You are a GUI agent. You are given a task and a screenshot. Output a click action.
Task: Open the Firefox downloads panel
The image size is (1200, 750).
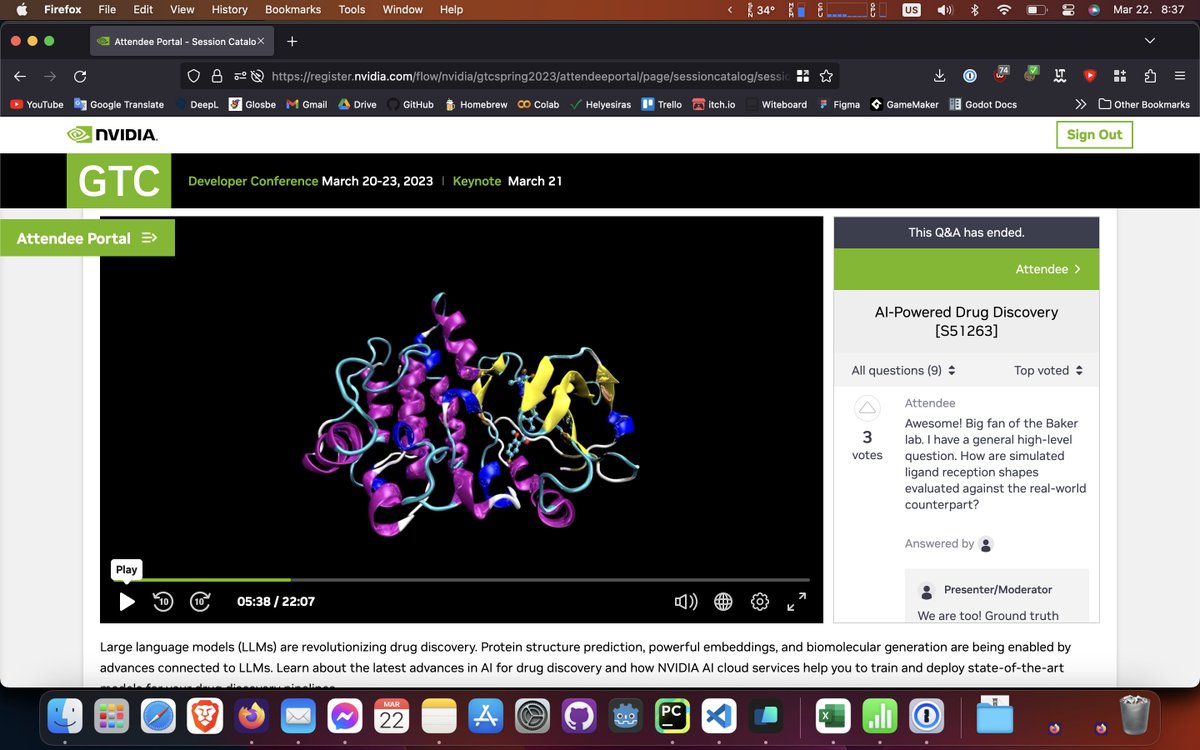939,76
